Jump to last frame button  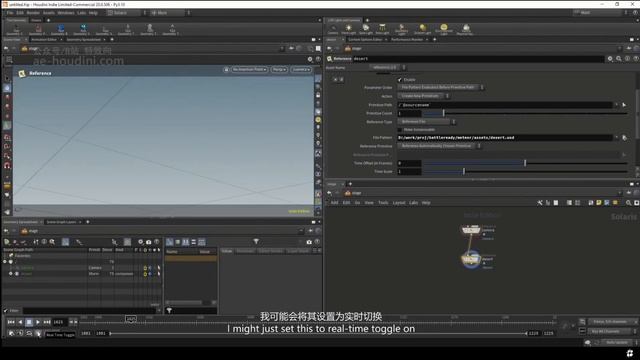tap(47, 322)
